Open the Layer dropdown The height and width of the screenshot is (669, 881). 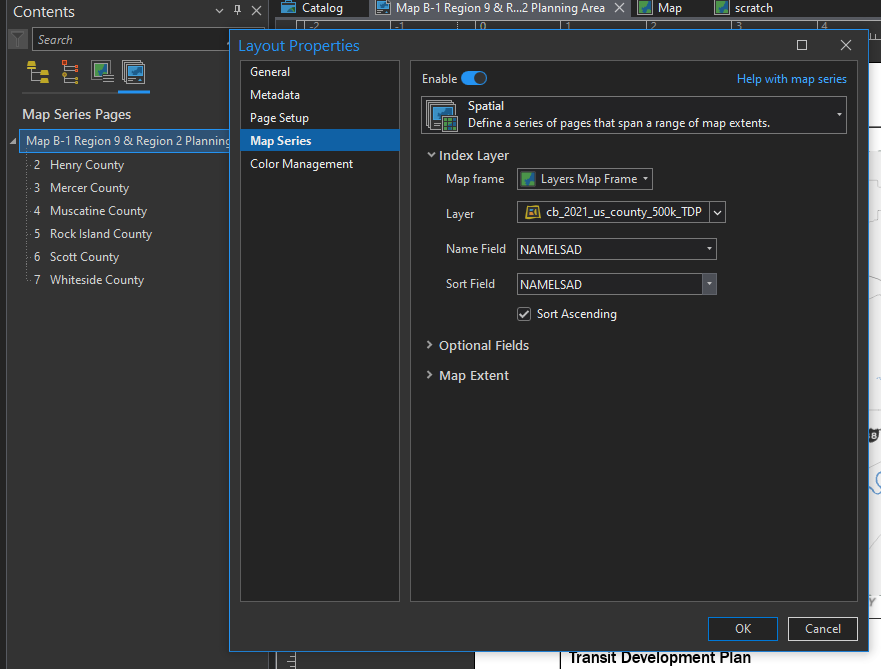[717, 212]
